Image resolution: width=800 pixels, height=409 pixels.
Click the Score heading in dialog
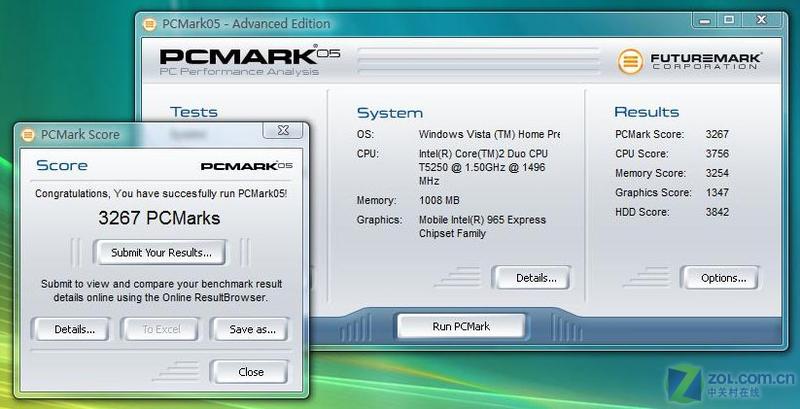pos(62,166)
